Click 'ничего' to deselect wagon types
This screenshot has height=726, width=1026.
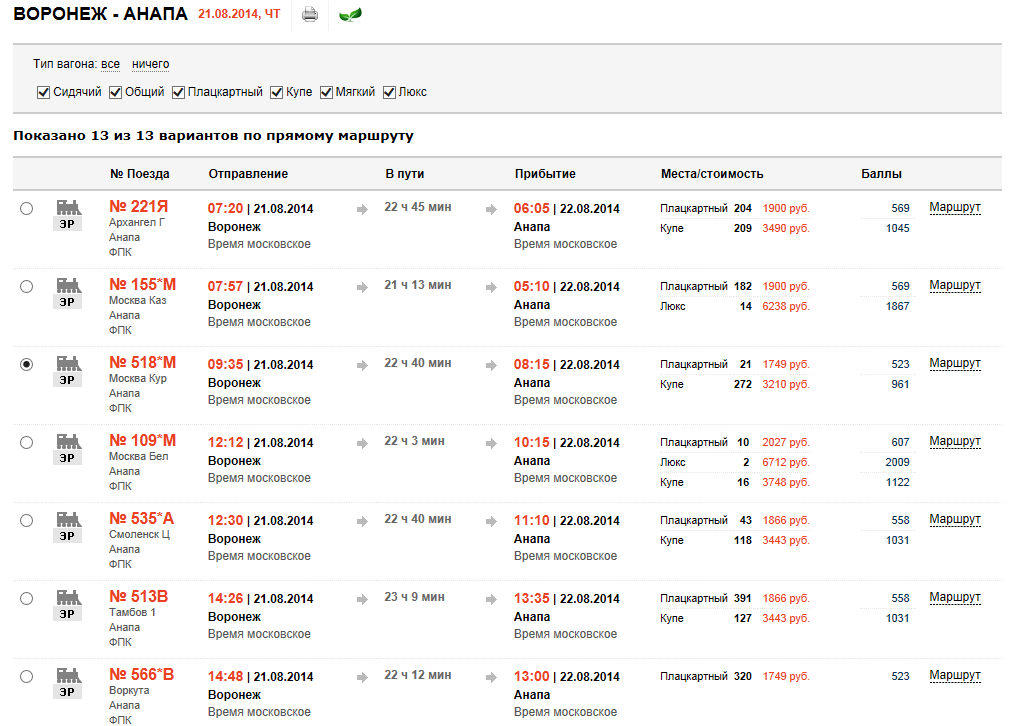click(150, 64)
